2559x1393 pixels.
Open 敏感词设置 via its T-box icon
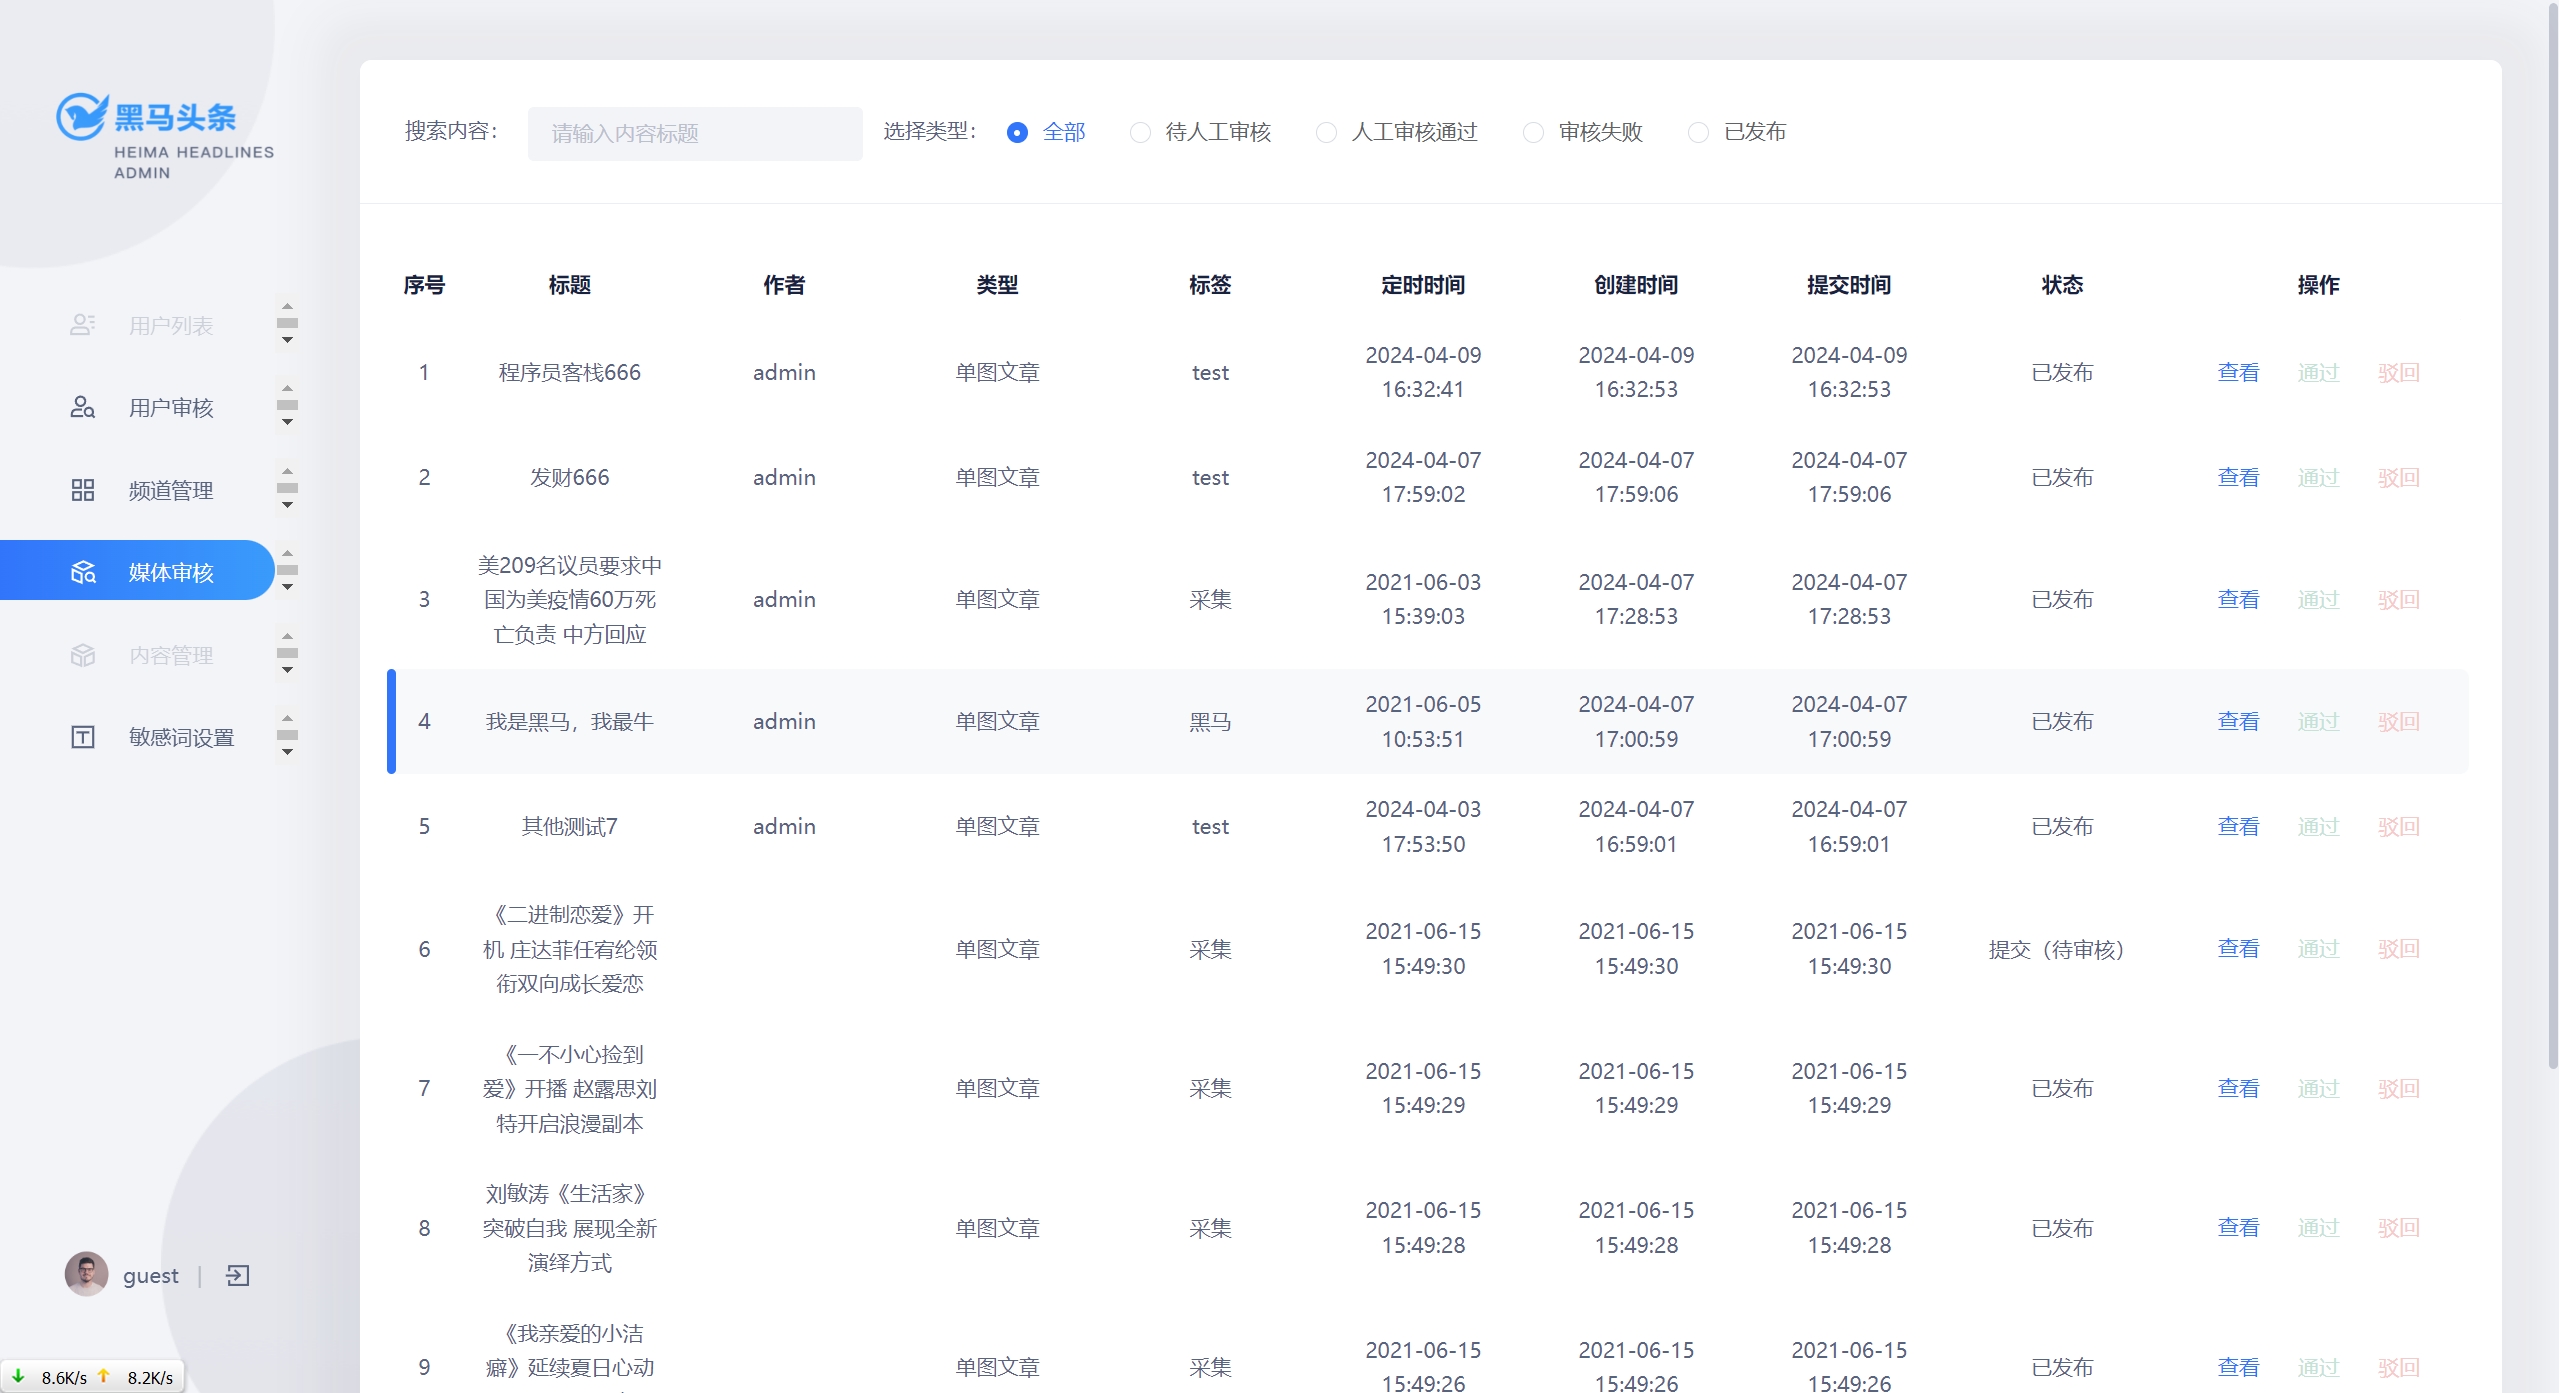pyautogui.click(x=83, y=737)
